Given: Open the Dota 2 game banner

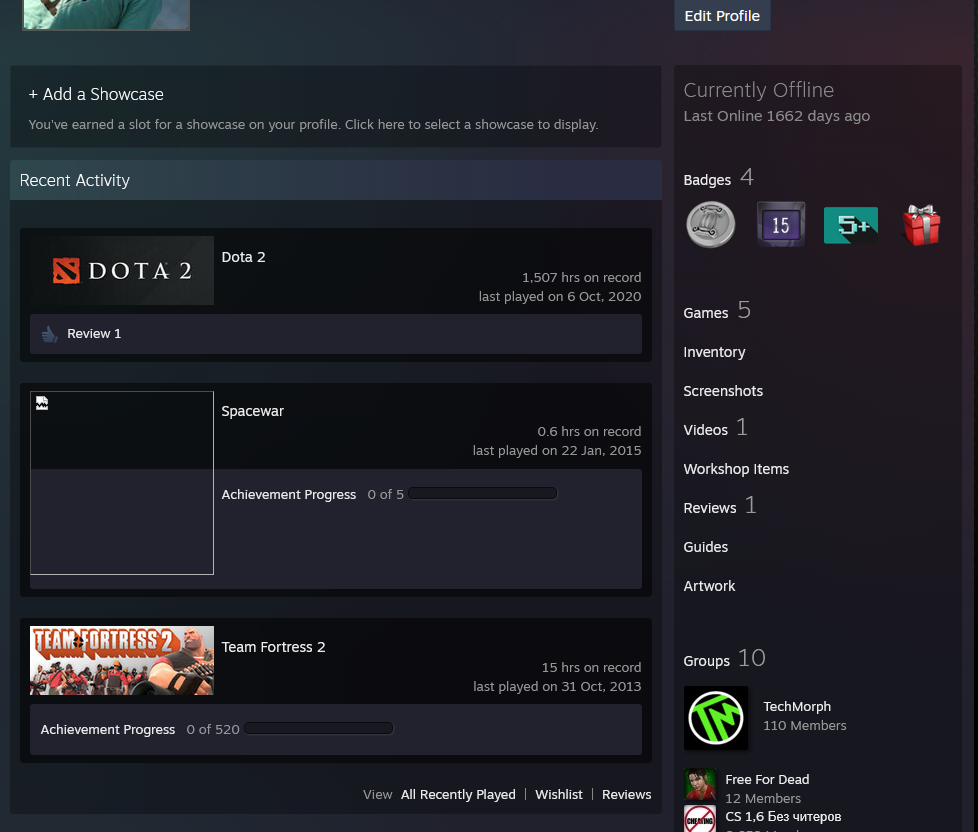Looking at the screenshot, I should pos(122,271).
